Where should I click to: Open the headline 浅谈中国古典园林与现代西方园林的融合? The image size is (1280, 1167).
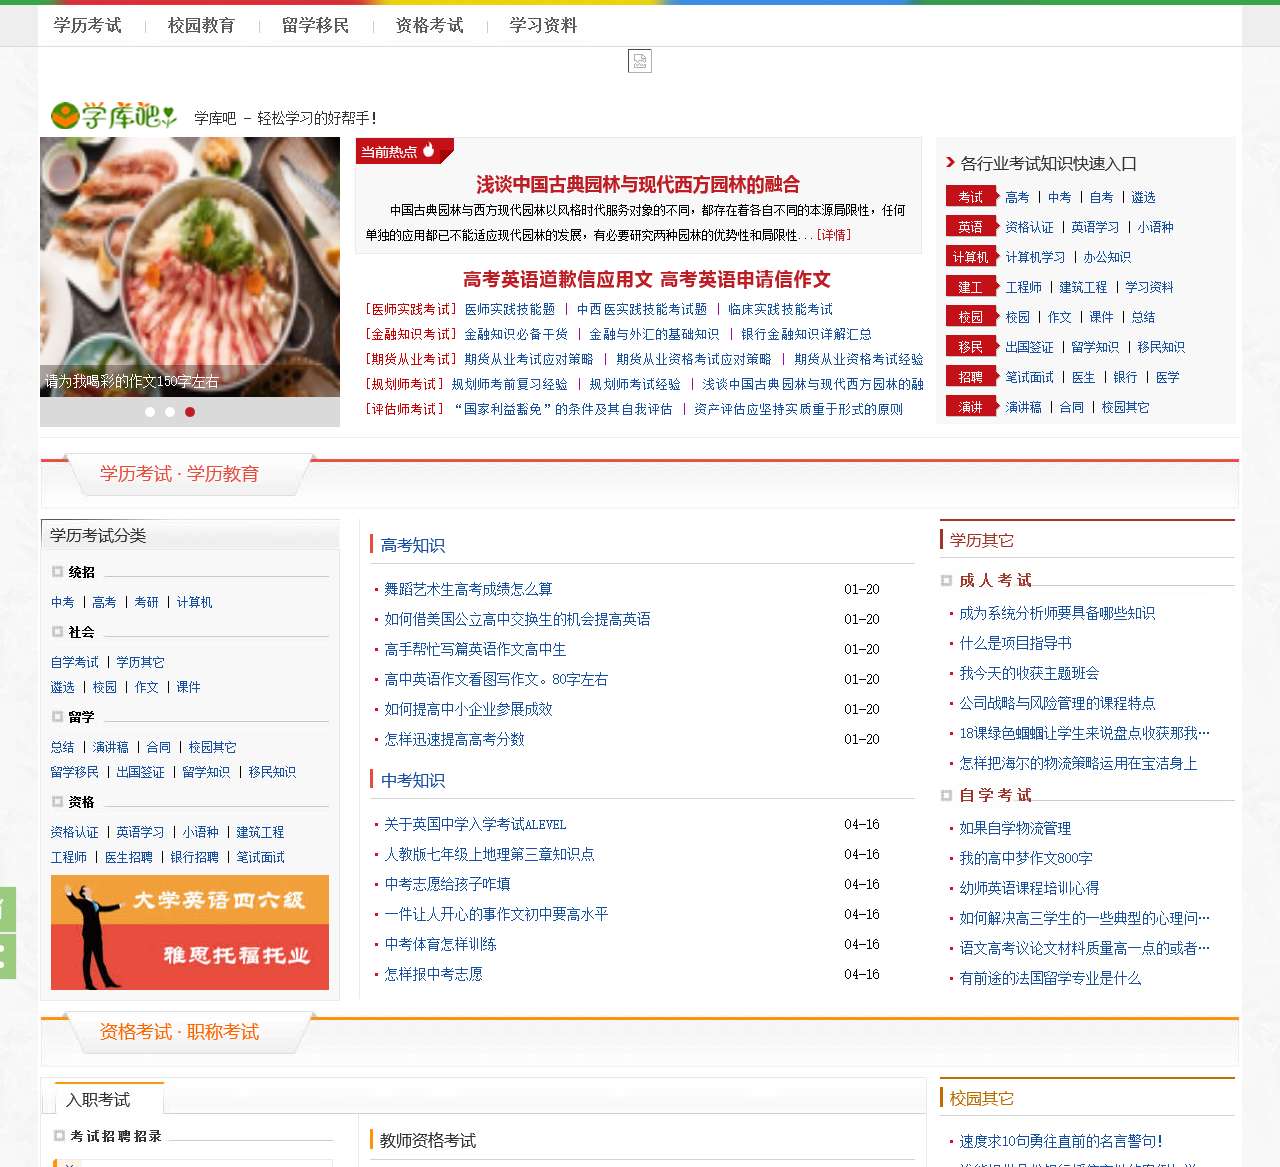(638, 184)
